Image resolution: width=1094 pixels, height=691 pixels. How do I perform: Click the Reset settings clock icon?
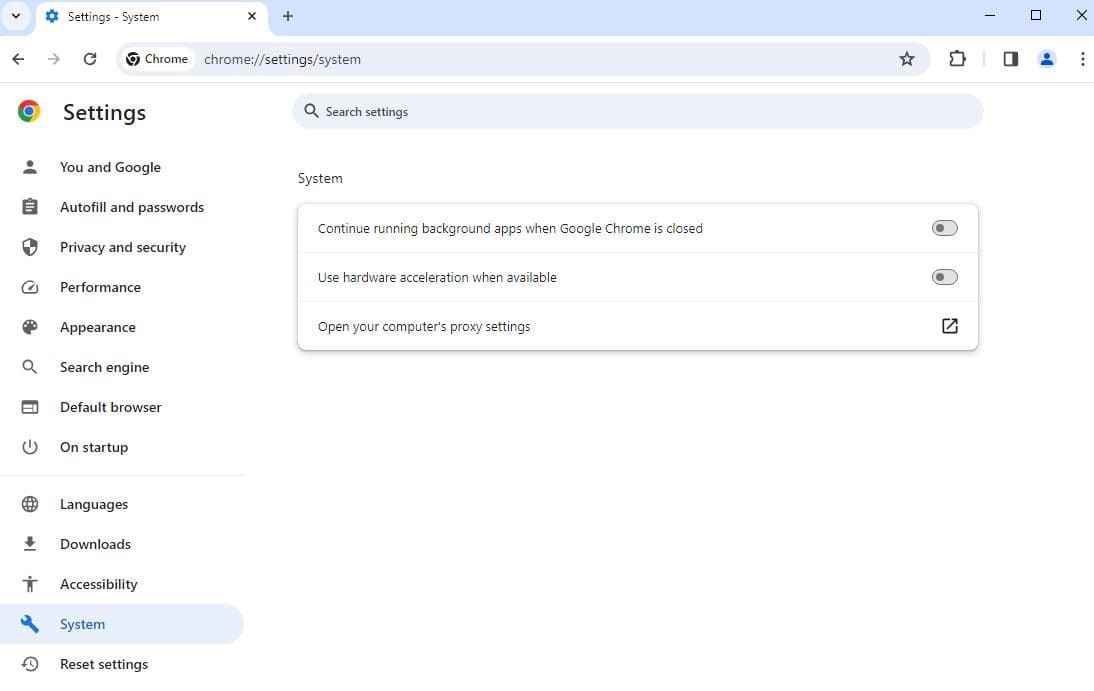(x=30, y=664)
